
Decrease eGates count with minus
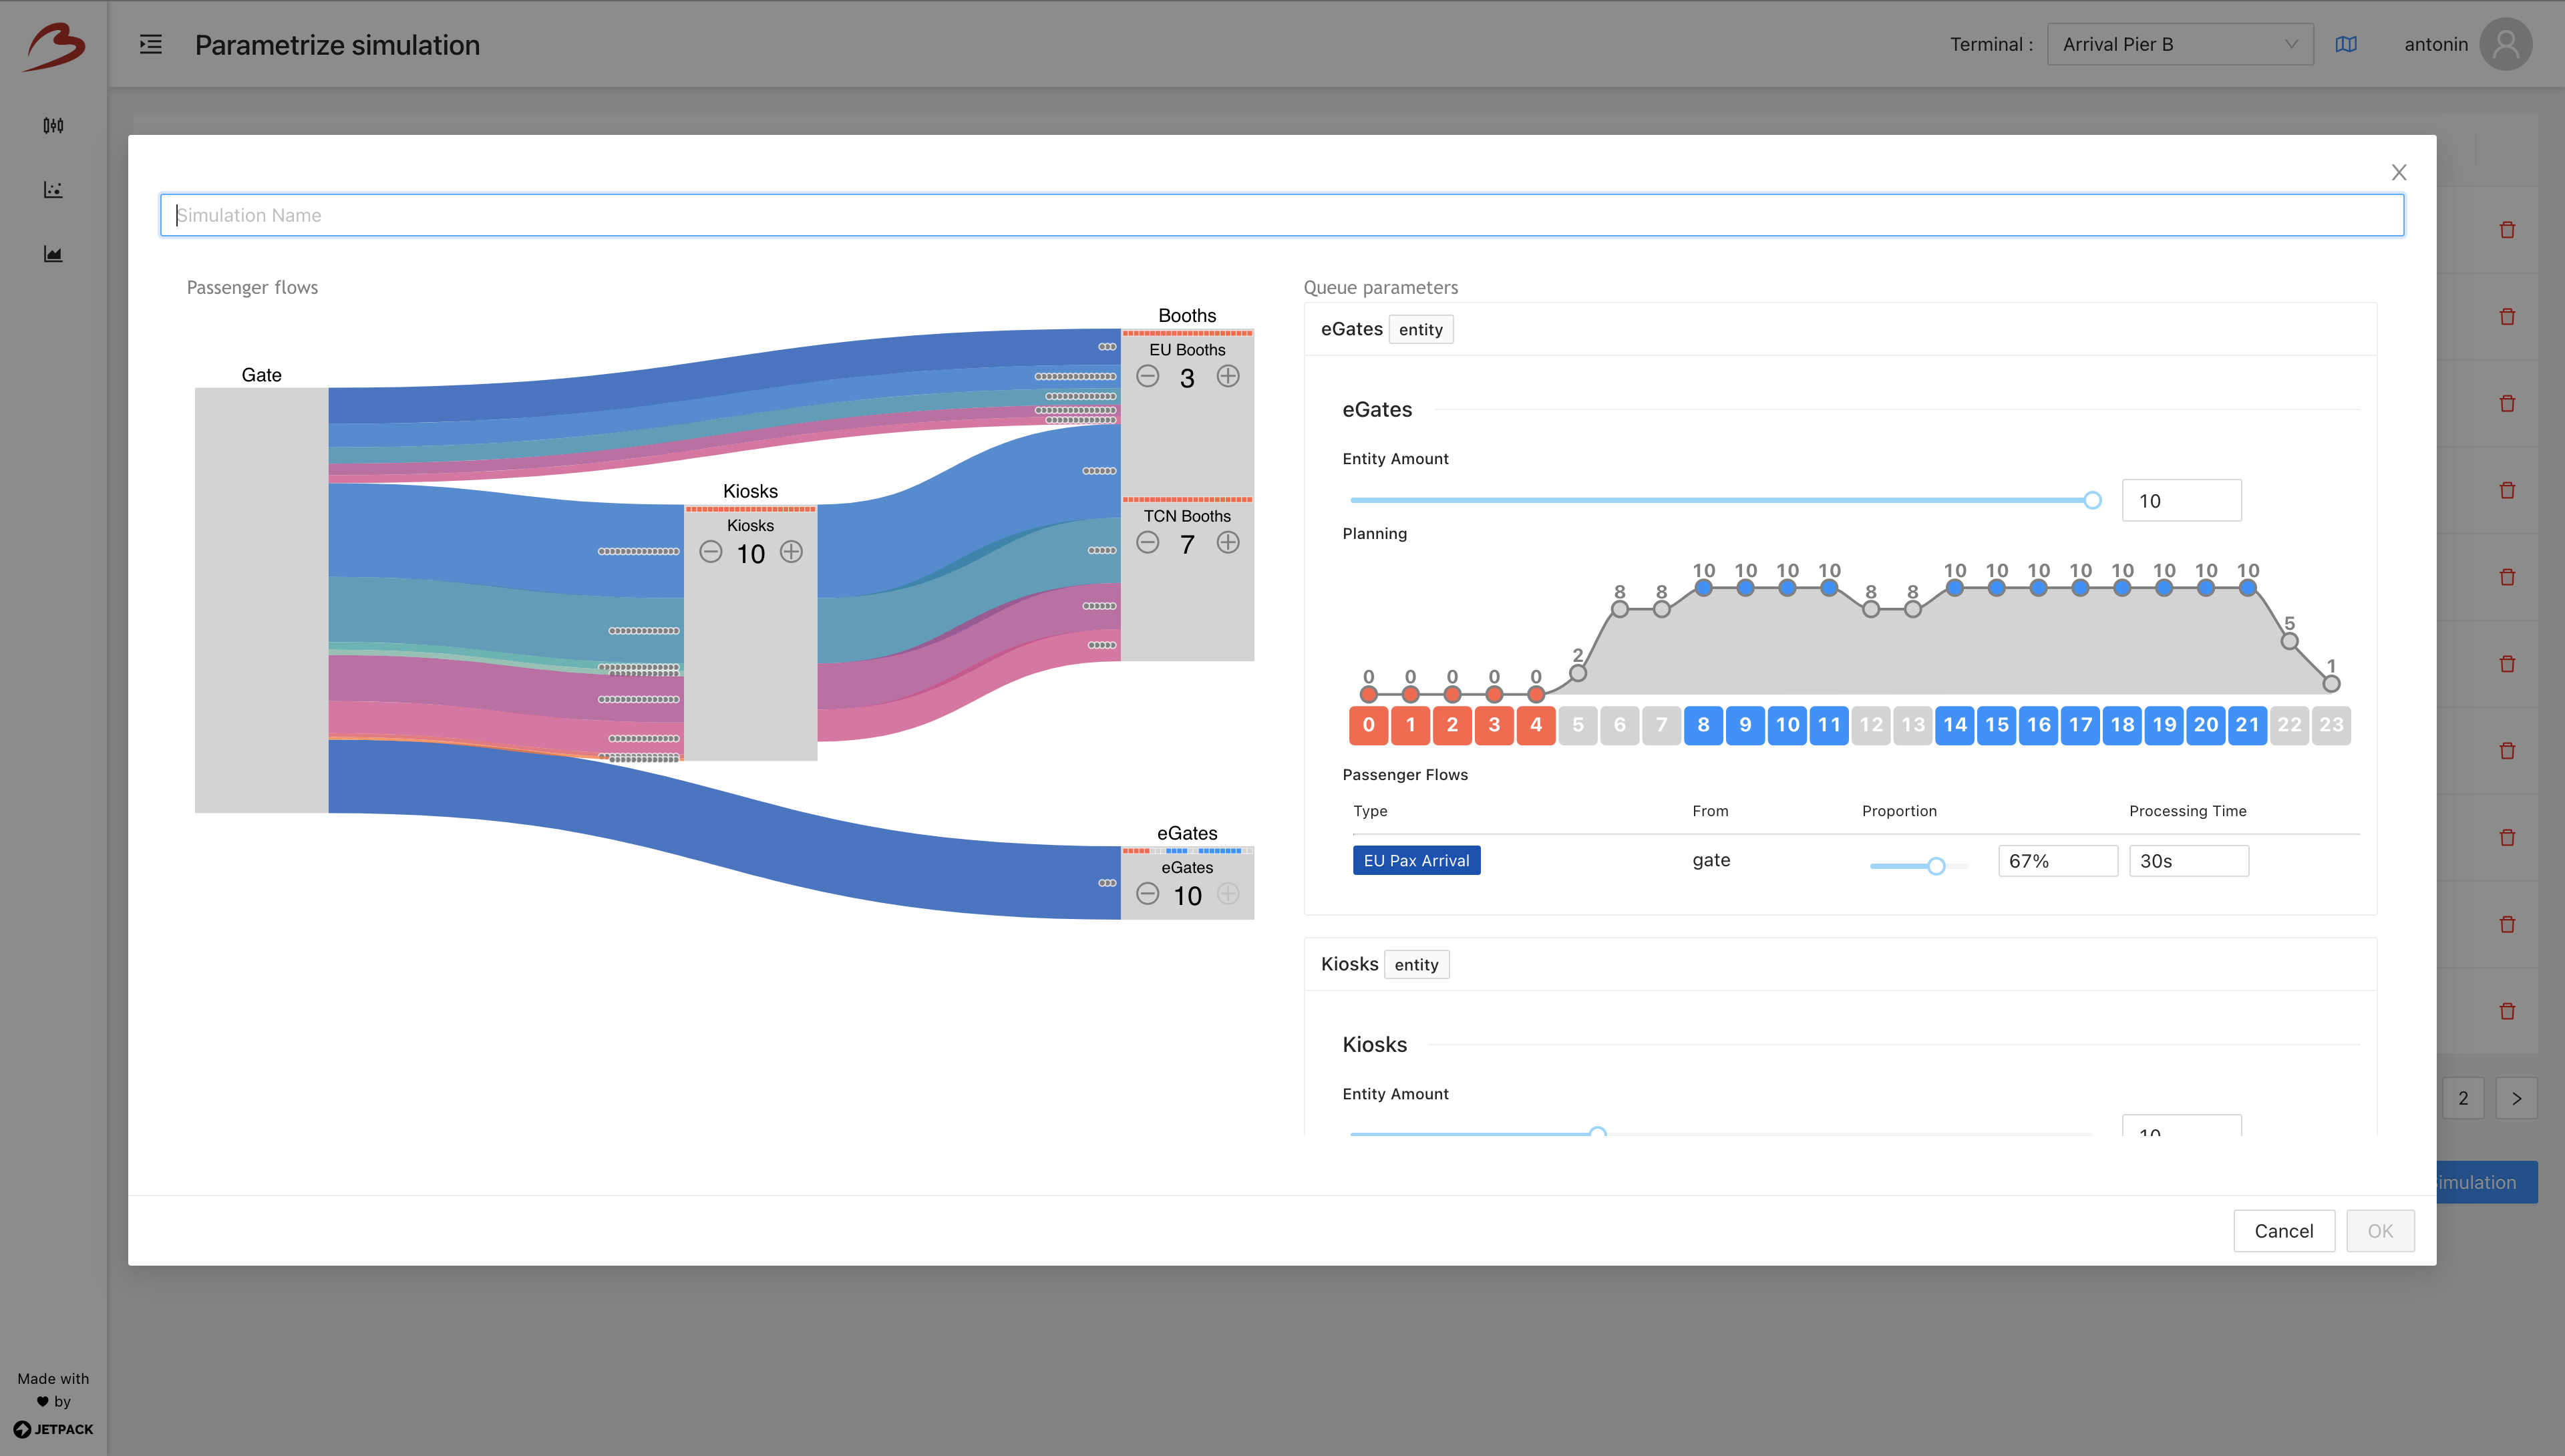coord(1148,894)
